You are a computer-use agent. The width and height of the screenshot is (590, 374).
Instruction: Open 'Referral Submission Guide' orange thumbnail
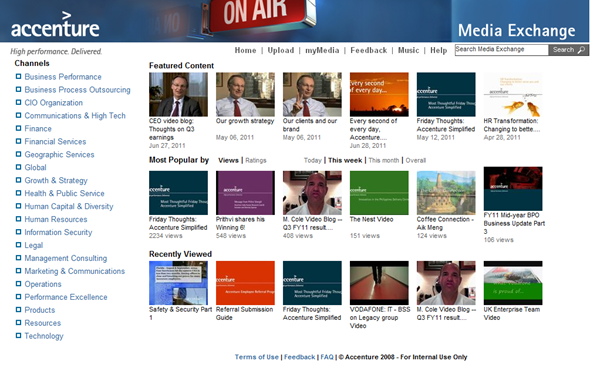point(245,283)
